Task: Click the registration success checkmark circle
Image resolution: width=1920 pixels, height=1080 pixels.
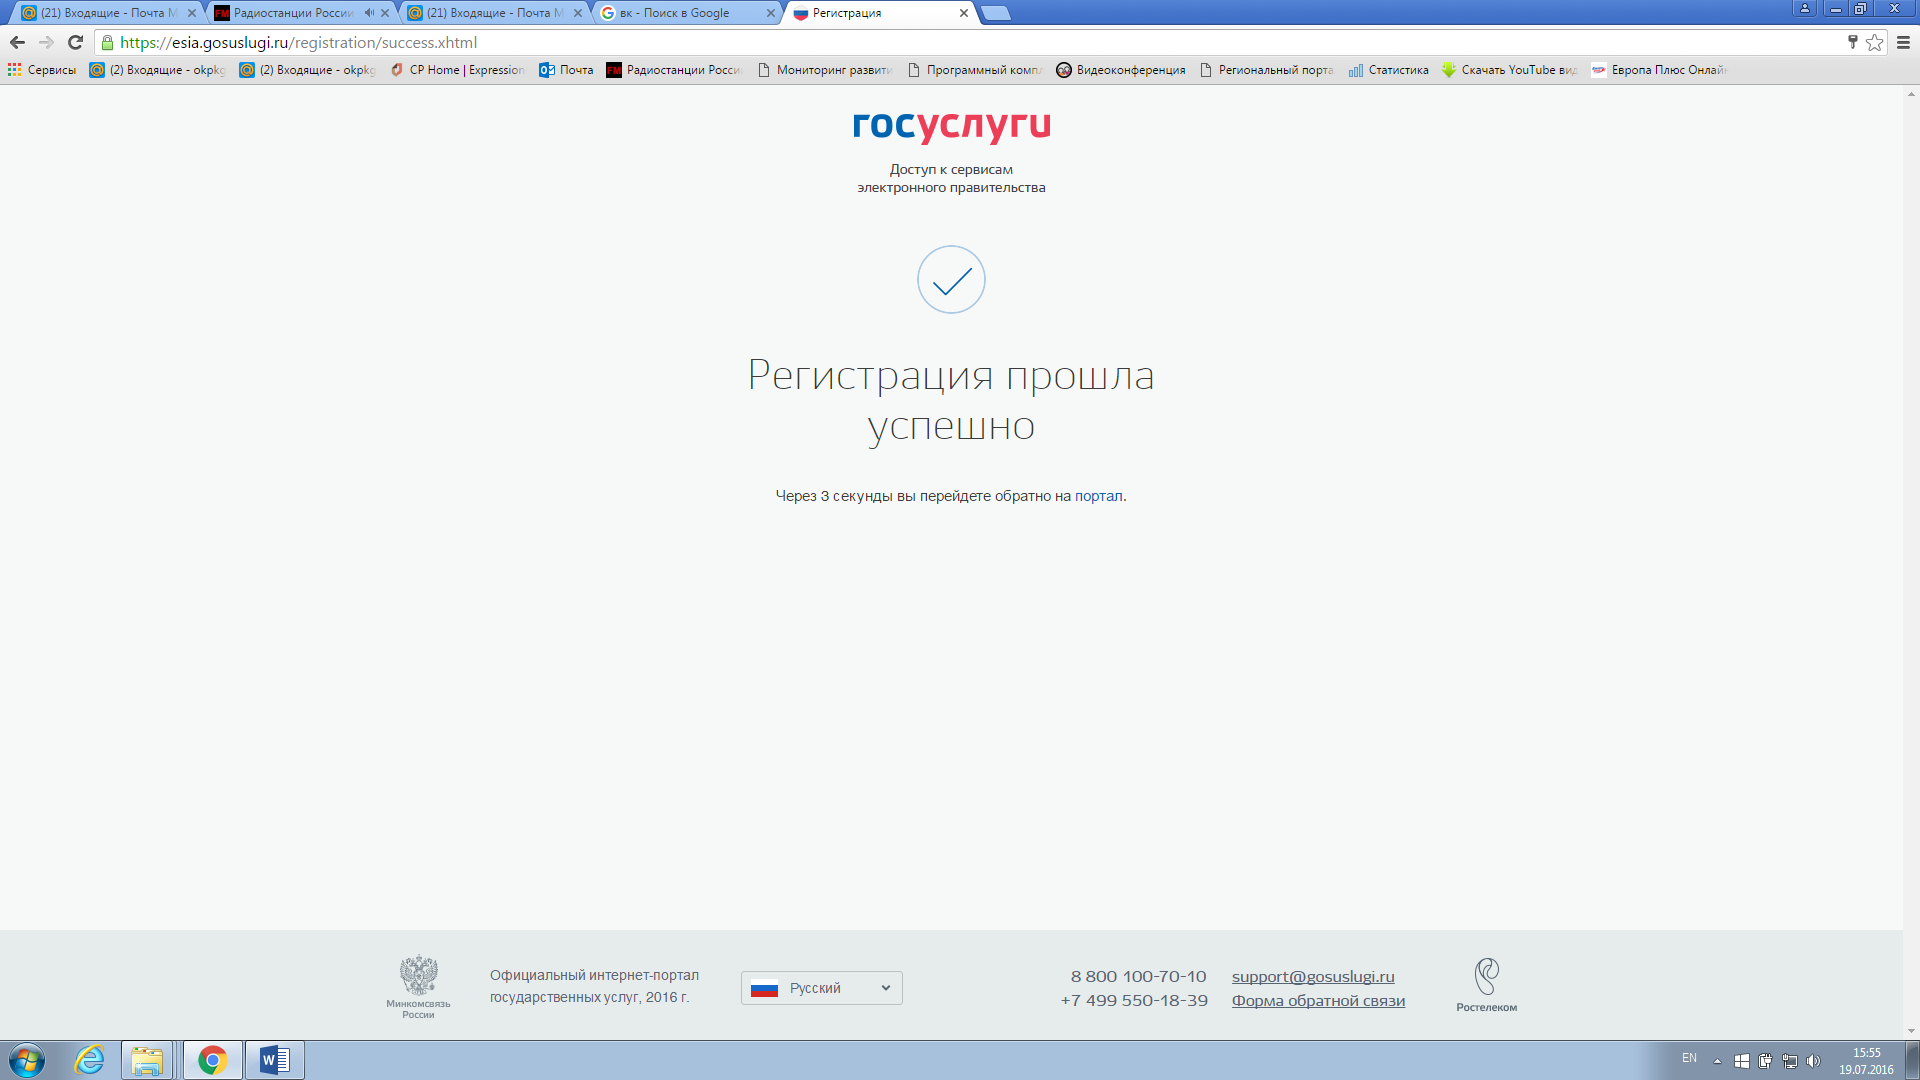Action: (x=951, y=279)
